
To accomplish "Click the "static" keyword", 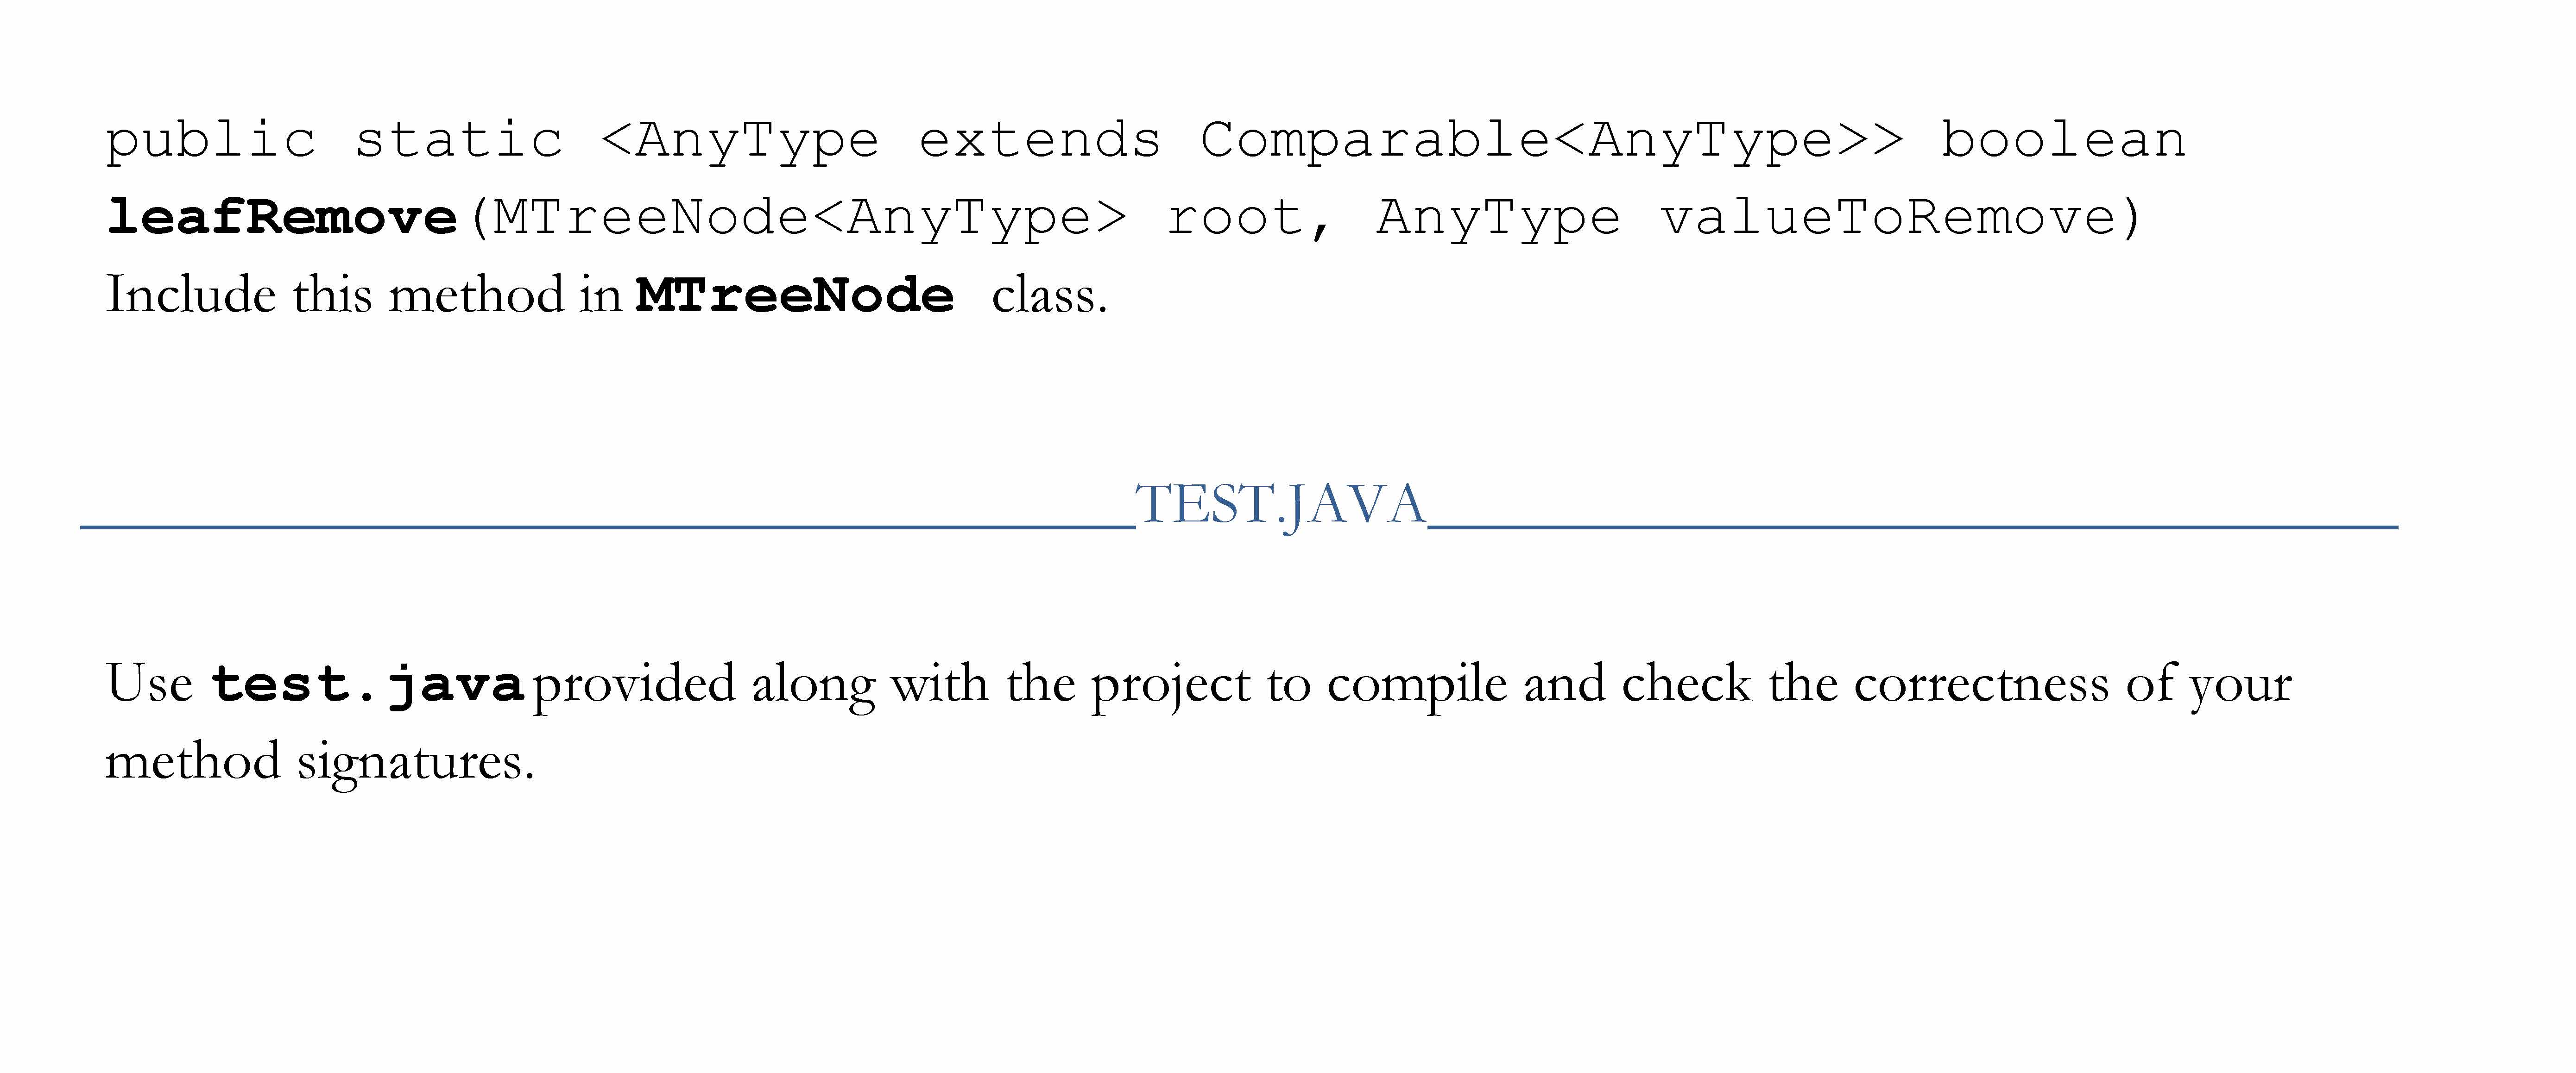I will [x=459, y=140].
